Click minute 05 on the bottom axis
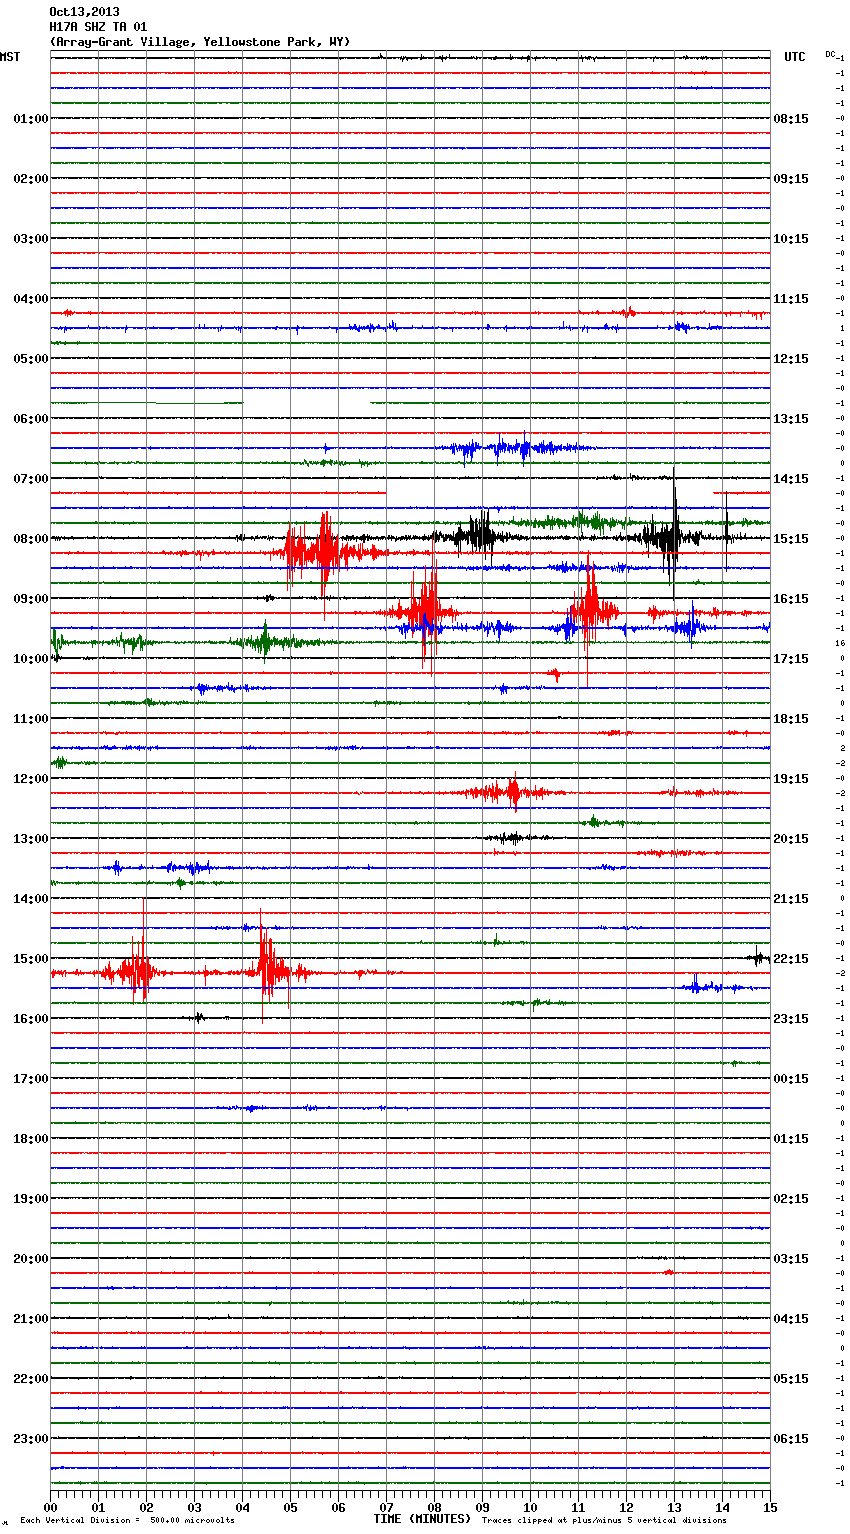850x1534 pixels. pyautogui.click(x=290, y=1507)
